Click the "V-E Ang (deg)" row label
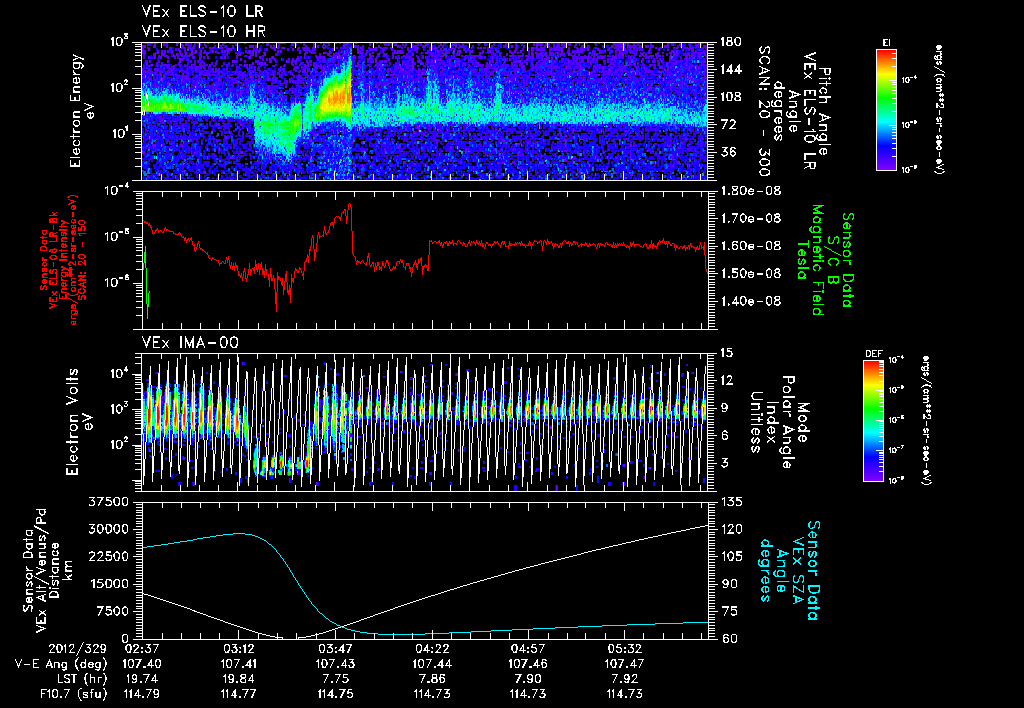The height and width of the screenshot is (708, 1024). click(x=61, y=664)
